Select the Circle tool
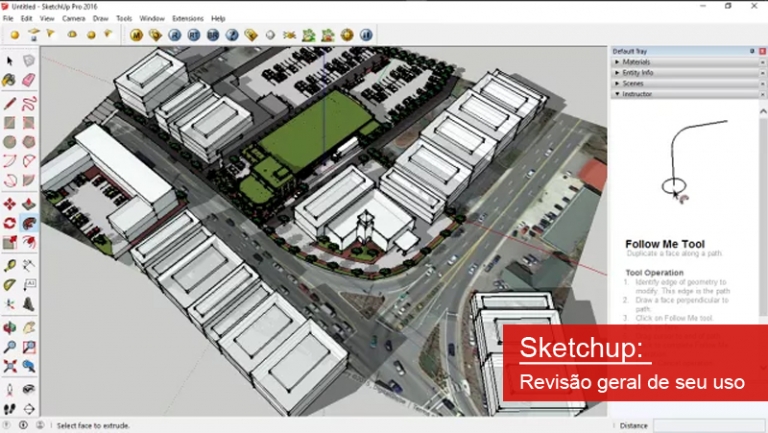 [10, 142]
